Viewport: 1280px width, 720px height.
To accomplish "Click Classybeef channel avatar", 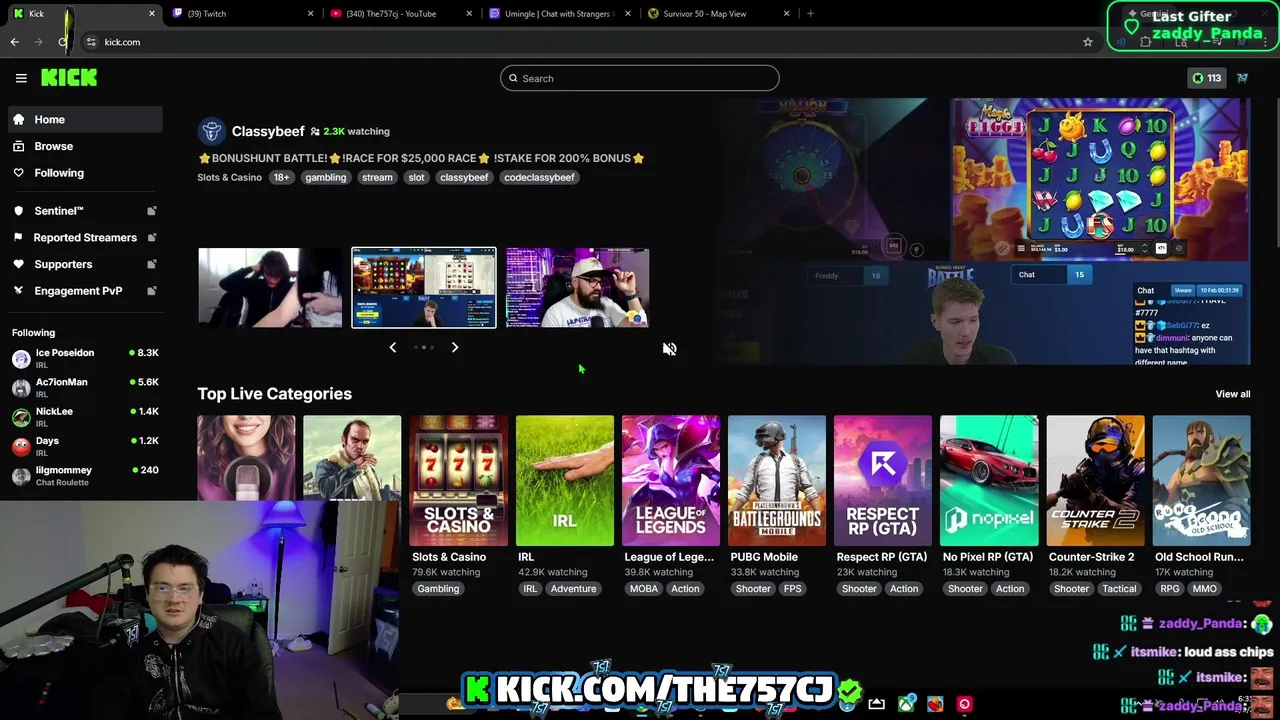I will [x=211, y=131].
